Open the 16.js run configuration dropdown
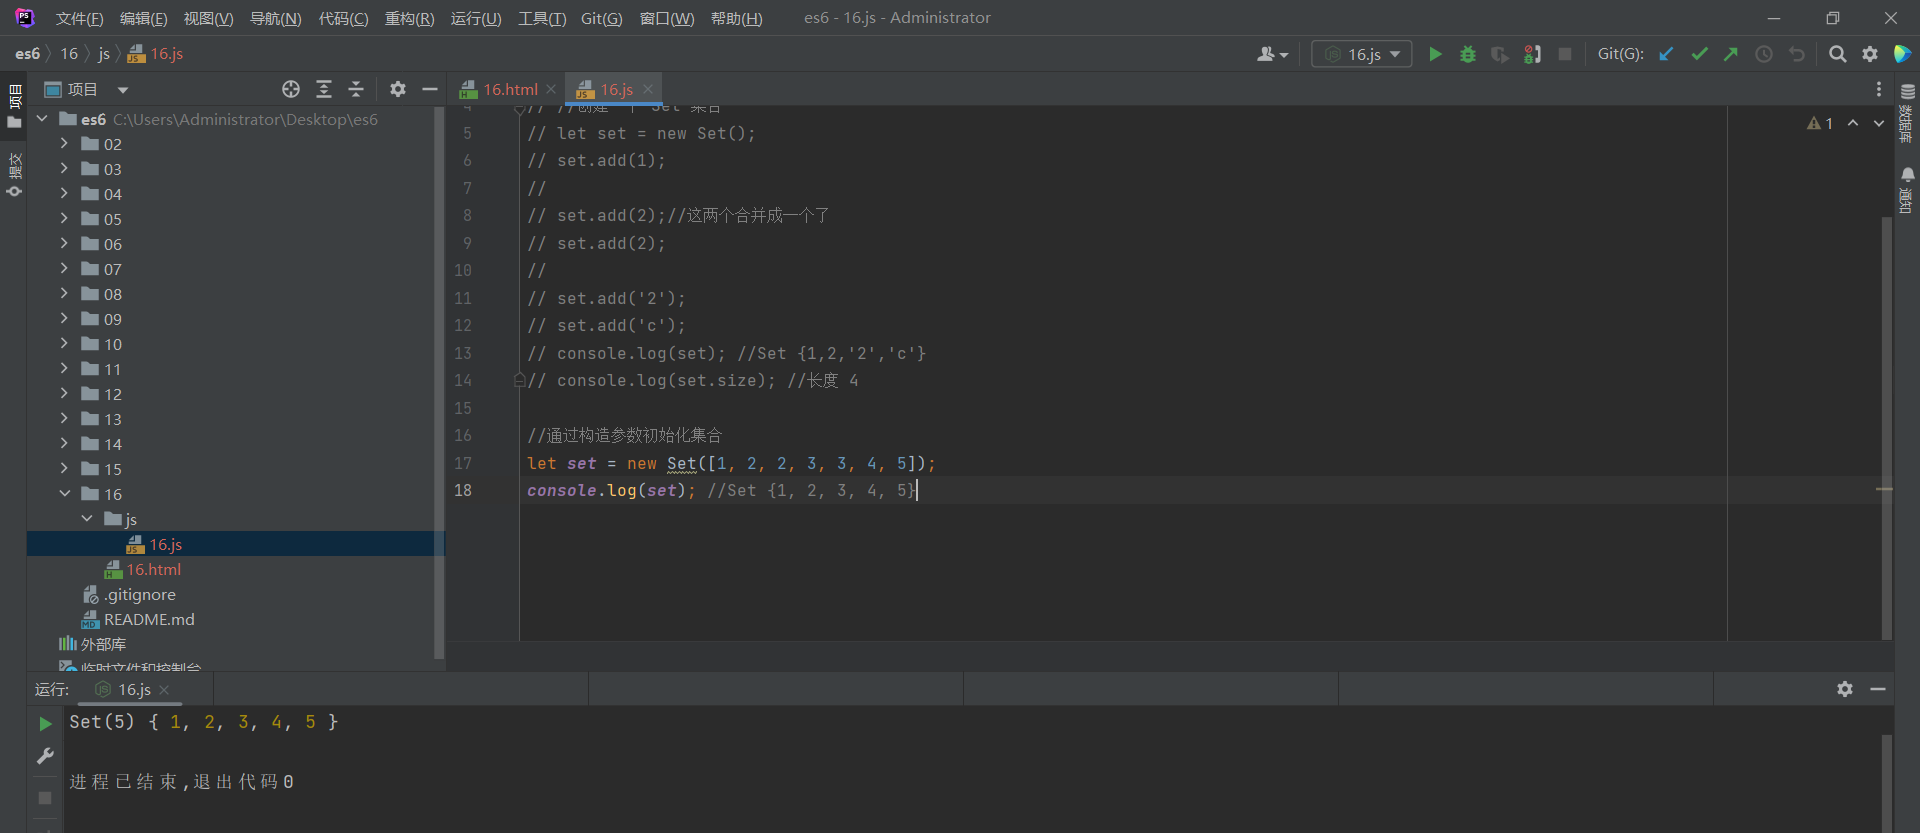 click(1362, 54)
